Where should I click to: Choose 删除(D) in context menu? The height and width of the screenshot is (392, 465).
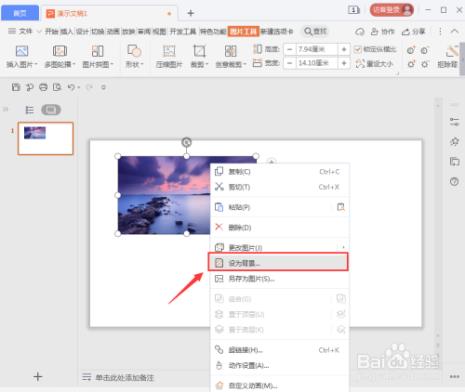click(x=279, y=228)
